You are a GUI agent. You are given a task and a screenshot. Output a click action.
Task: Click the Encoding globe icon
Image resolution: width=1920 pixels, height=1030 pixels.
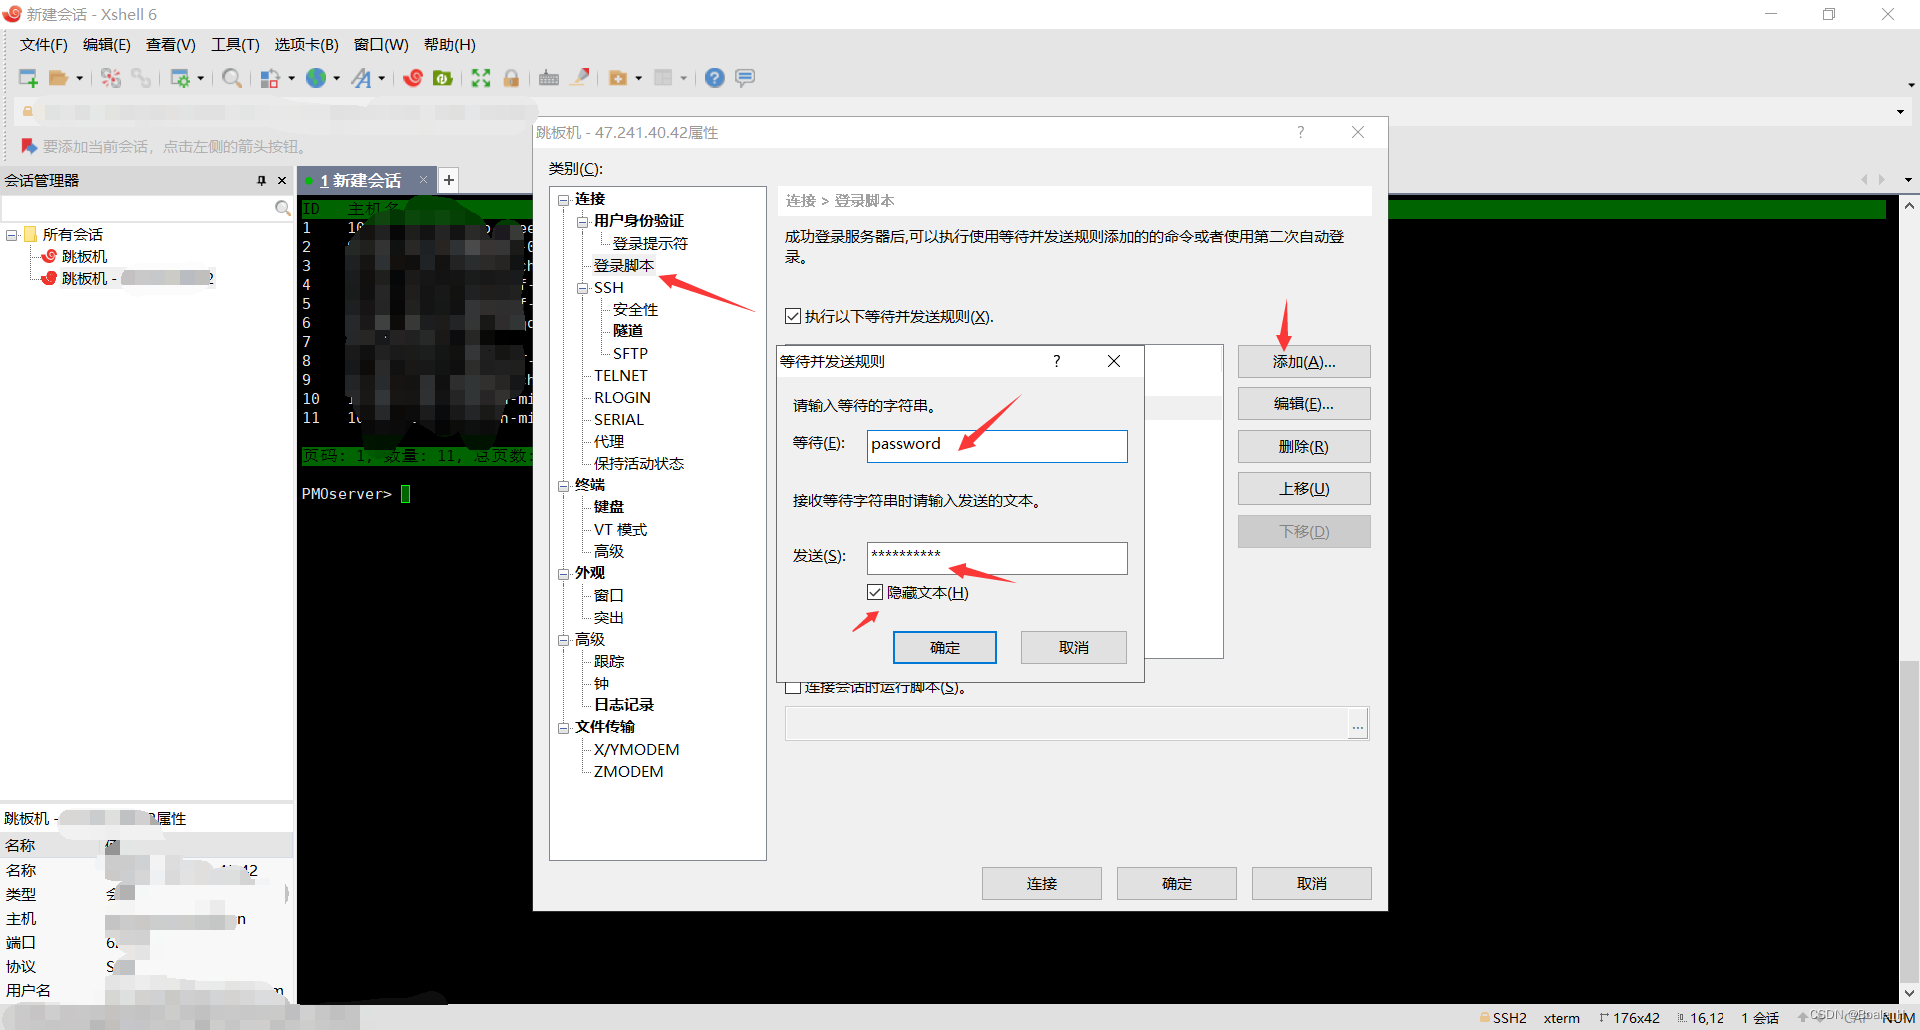316,78
